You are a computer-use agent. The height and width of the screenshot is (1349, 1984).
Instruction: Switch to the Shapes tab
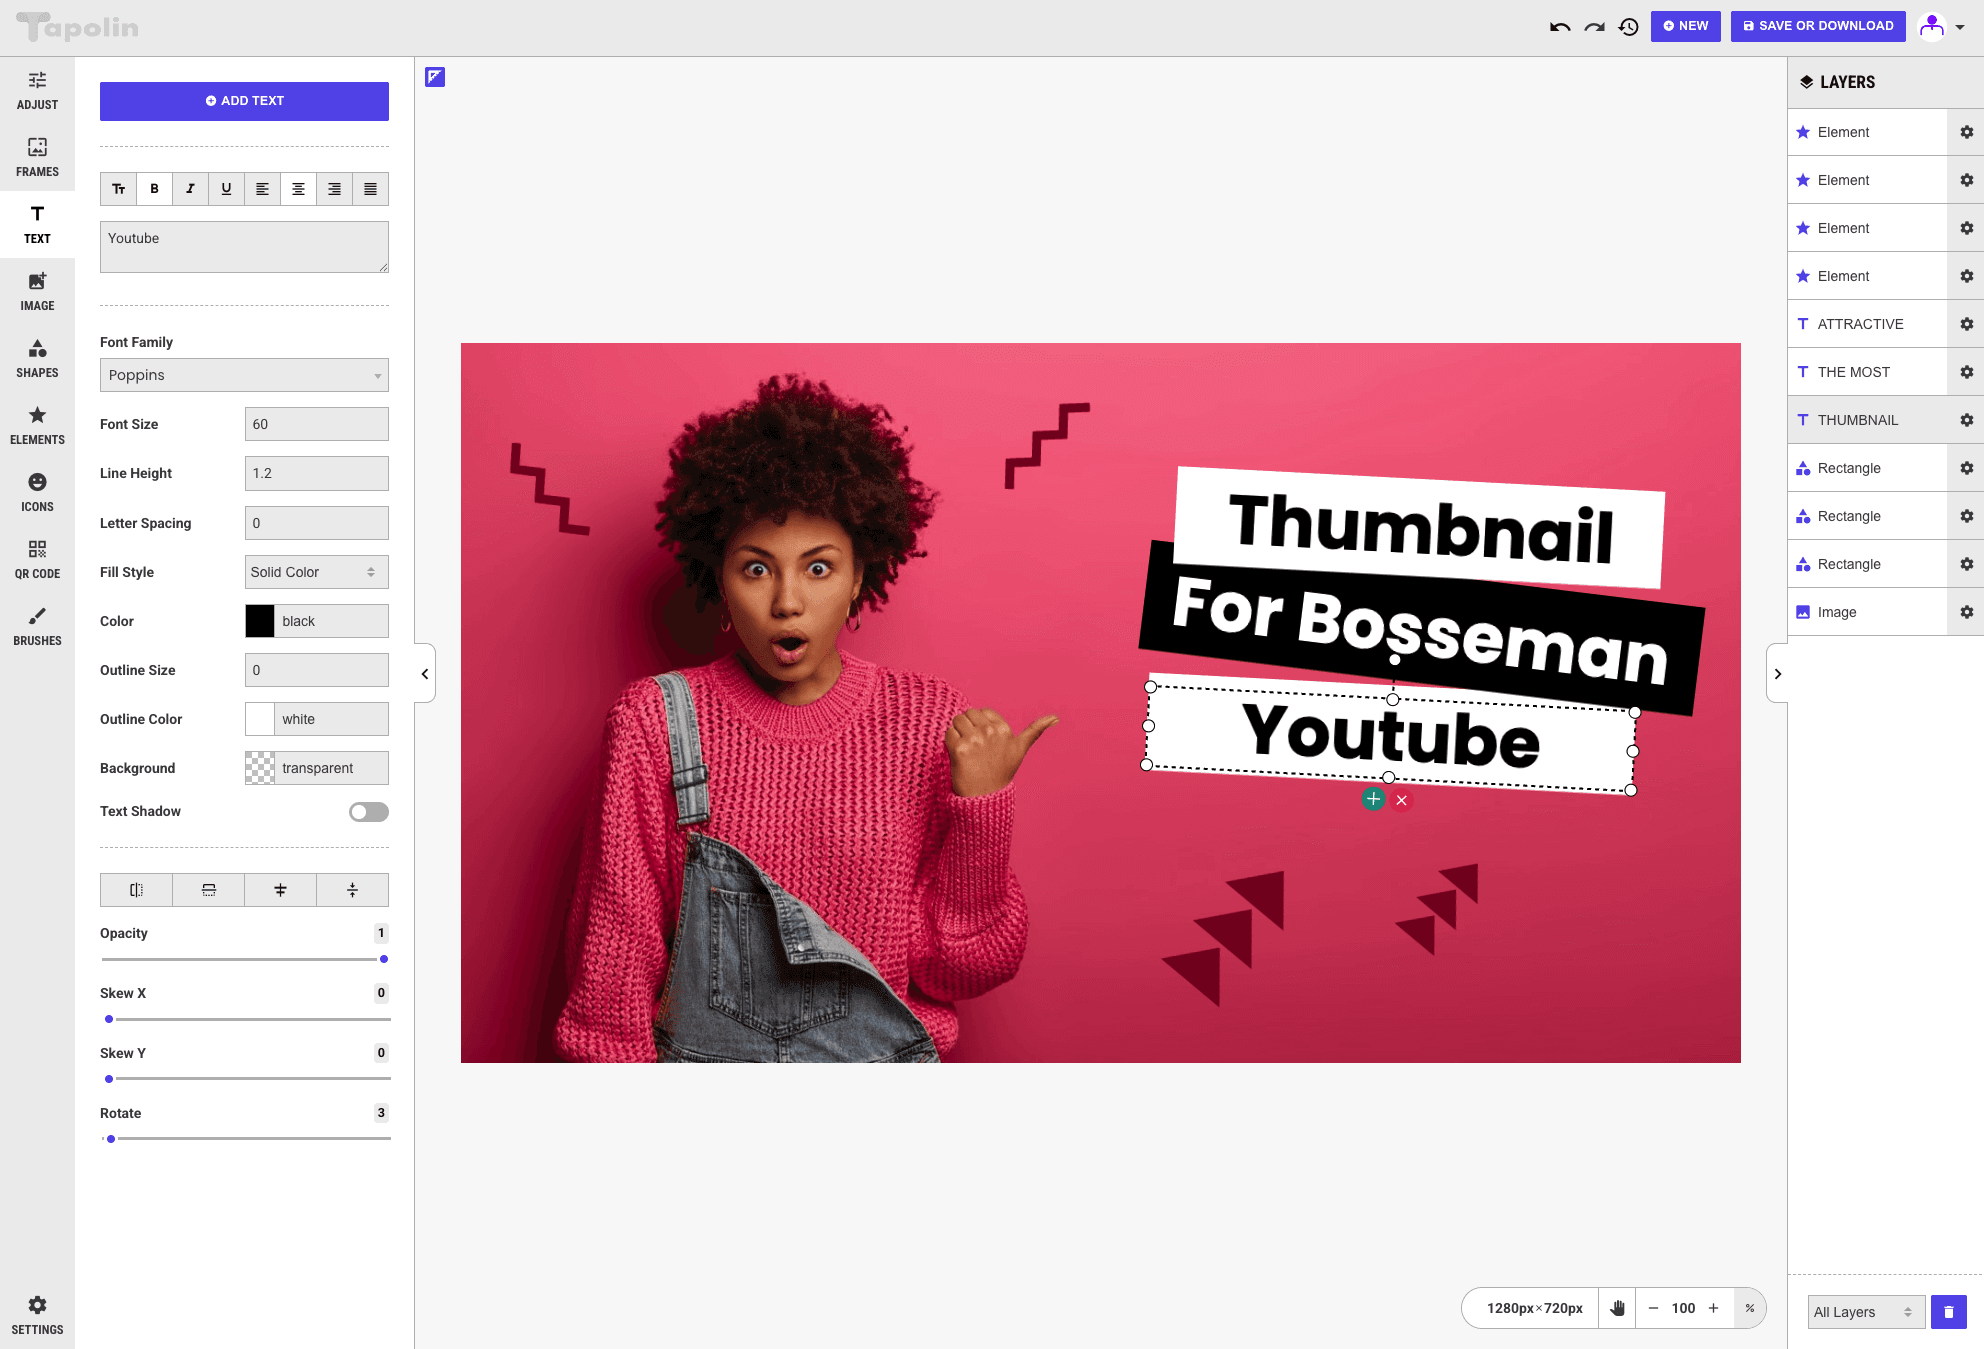[37, 358]
